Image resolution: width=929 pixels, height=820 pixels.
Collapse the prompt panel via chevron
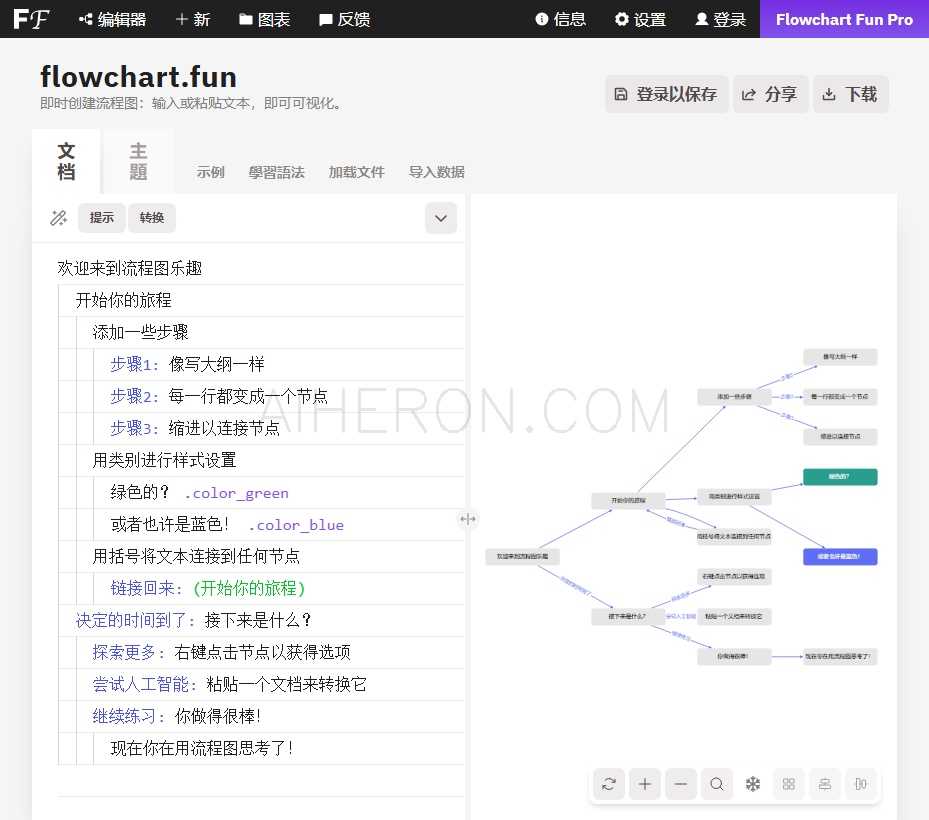click(440, 218)
